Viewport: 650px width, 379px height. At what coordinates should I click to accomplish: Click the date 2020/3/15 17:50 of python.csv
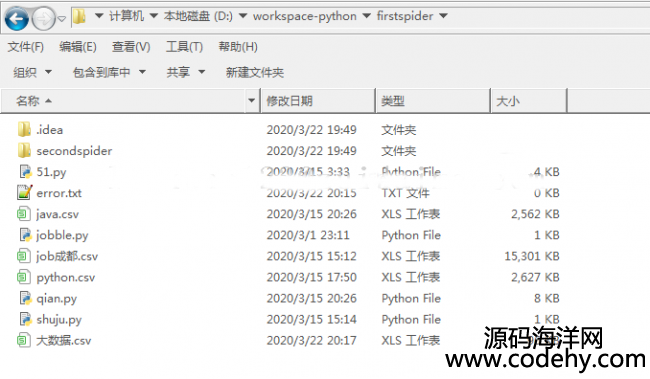pos(311,277)
